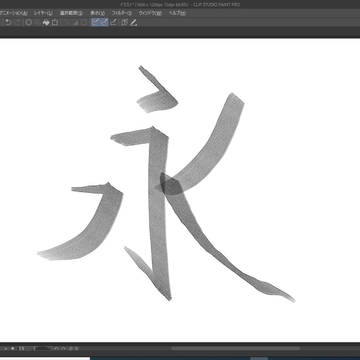Open the フィルター (Filter) menu

tap(121, 13)
